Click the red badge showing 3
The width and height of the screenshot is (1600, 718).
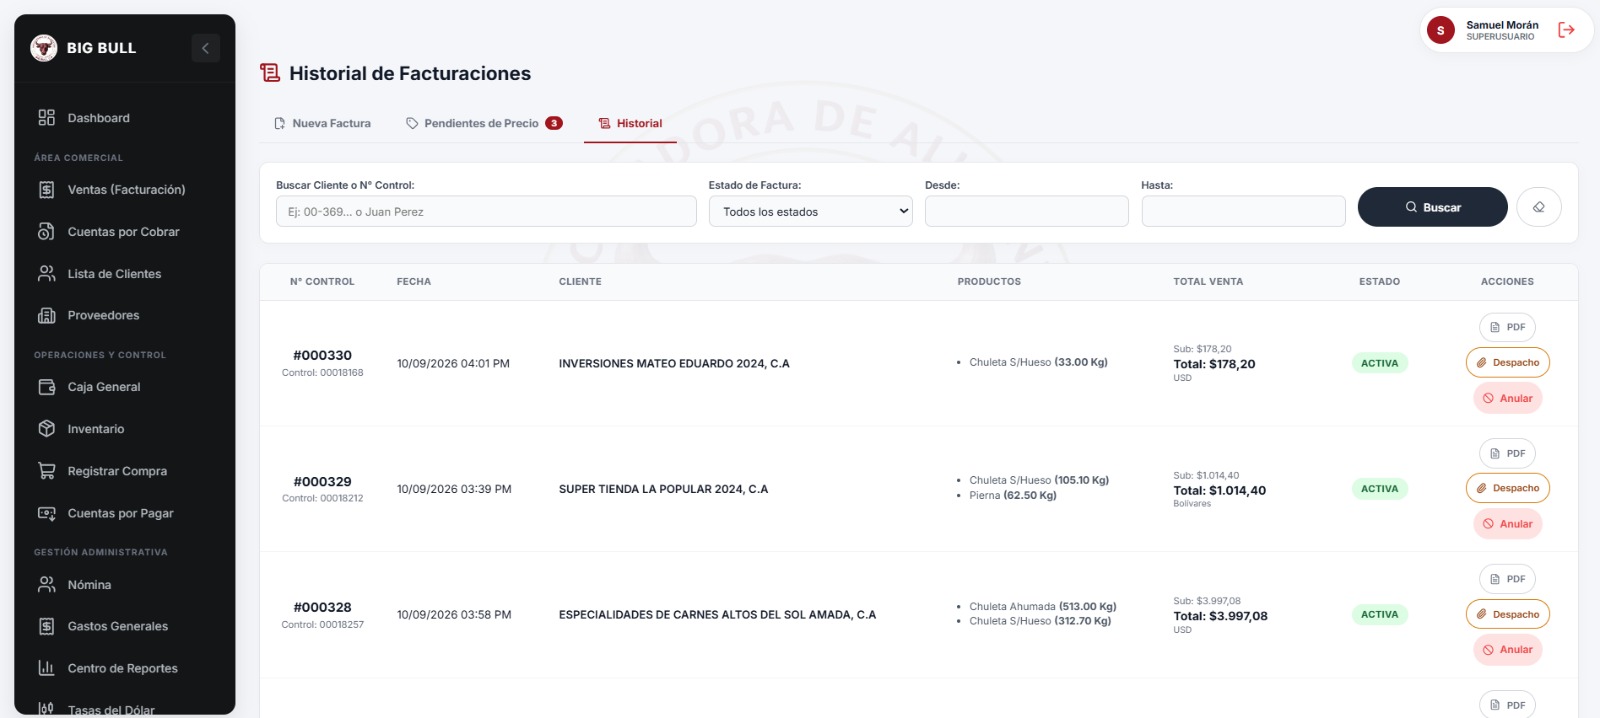pyautogui.click(x=554, y=124)
